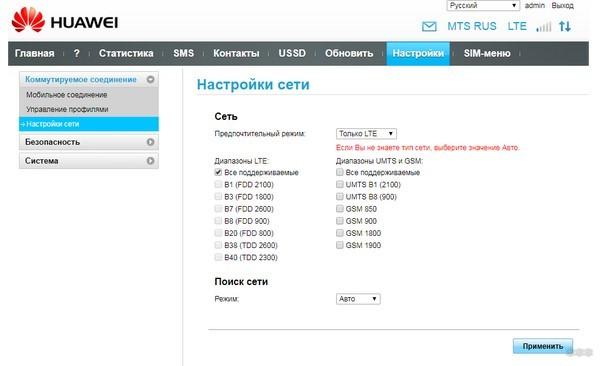Screen dimensions: 600x366
Task: Open the SIM-меню tab
Action: [x=487, y=53]
